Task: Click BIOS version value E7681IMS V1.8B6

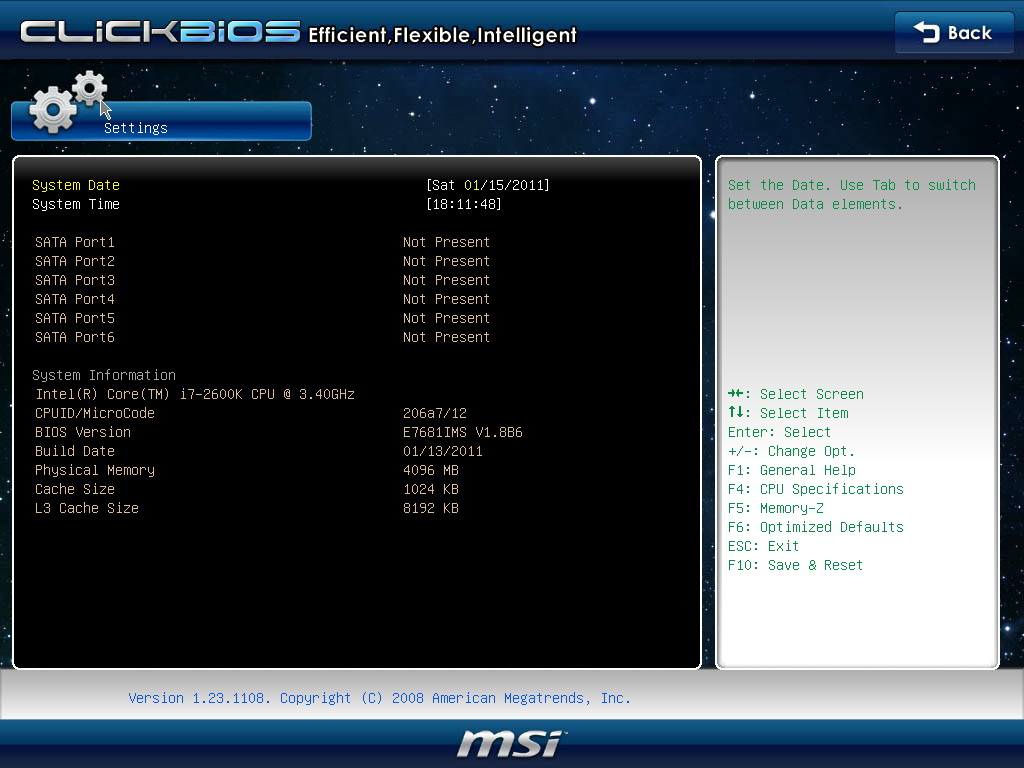Action: tap(462, 432)
